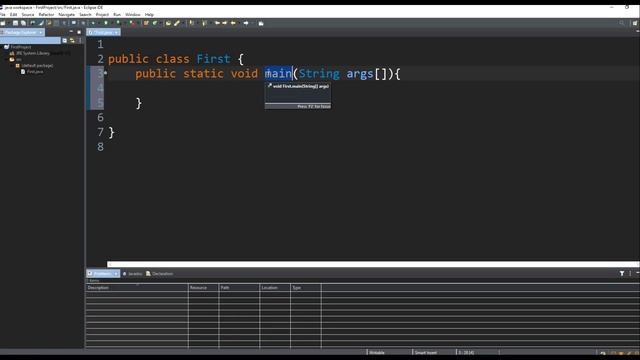The height and width of the screenshot is (360, 640).
Task: Open the Help menu
Action: [149, 14]
